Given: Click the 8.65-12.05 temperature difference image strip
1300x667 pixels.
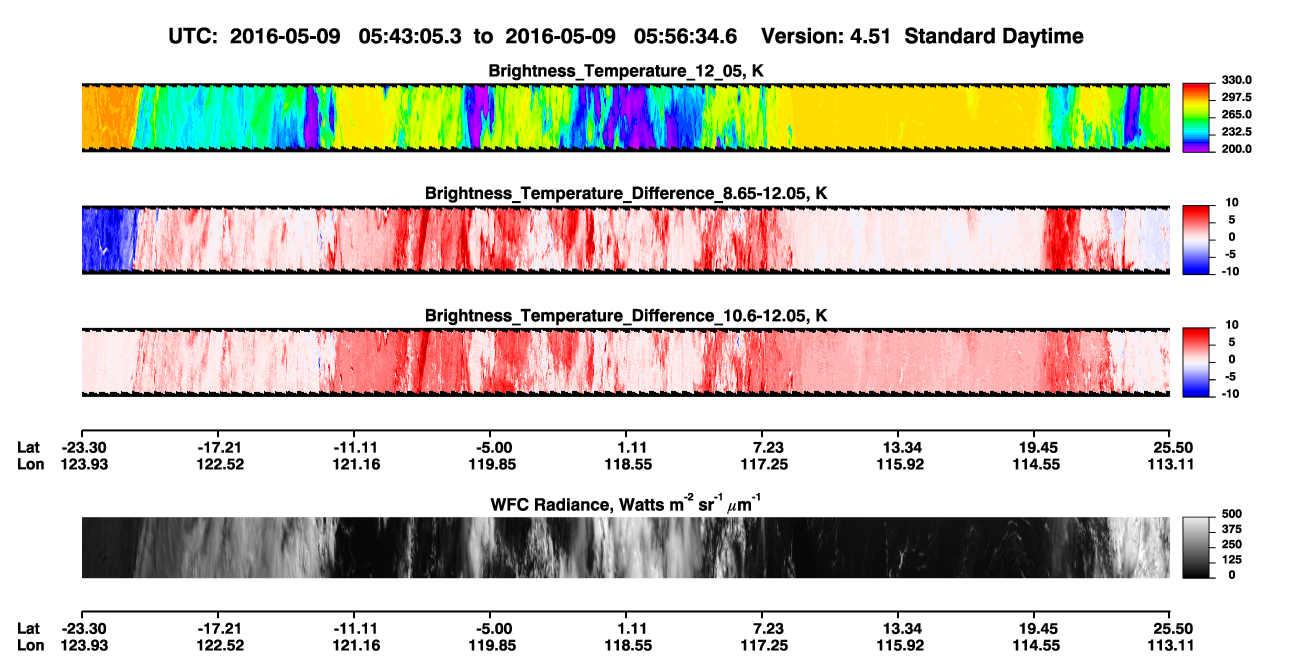Looking at the screenshot, I should 625,239.
